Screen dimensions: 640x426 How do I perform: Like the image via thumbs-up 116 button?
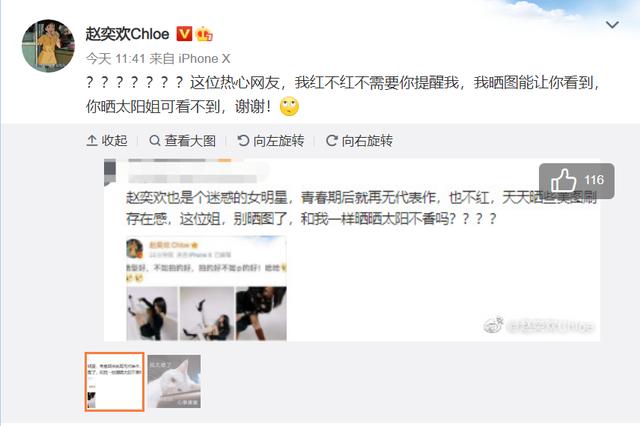577,181
